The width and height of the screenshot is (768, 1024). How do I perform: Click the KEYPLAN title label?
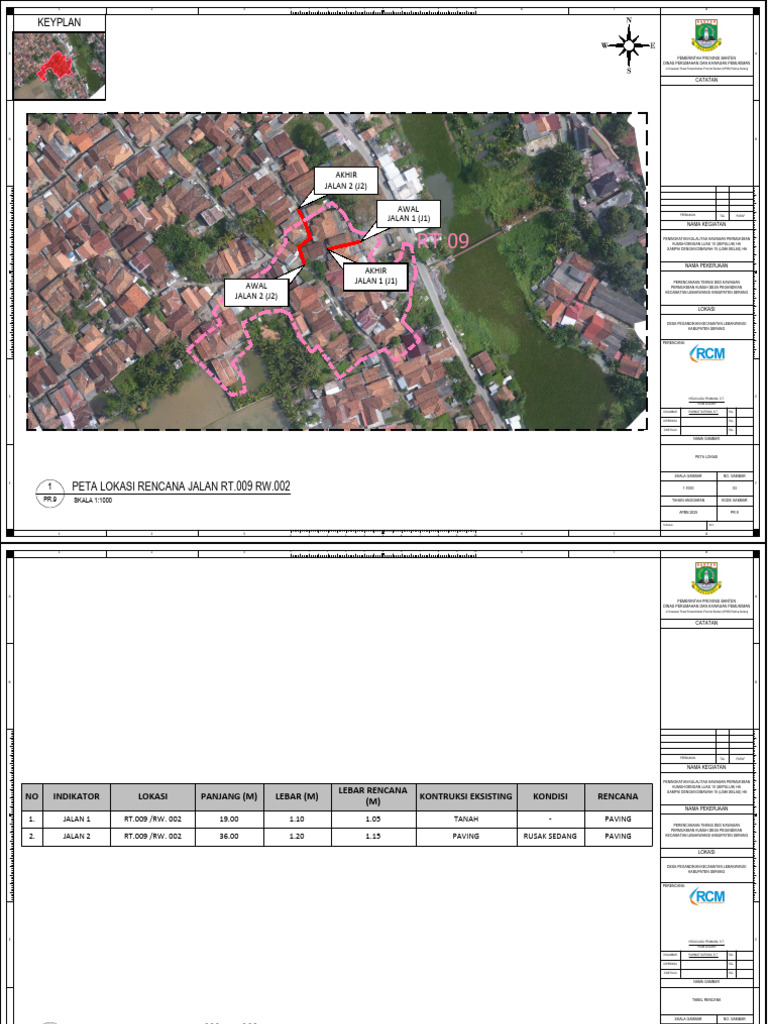pos(59,23)
